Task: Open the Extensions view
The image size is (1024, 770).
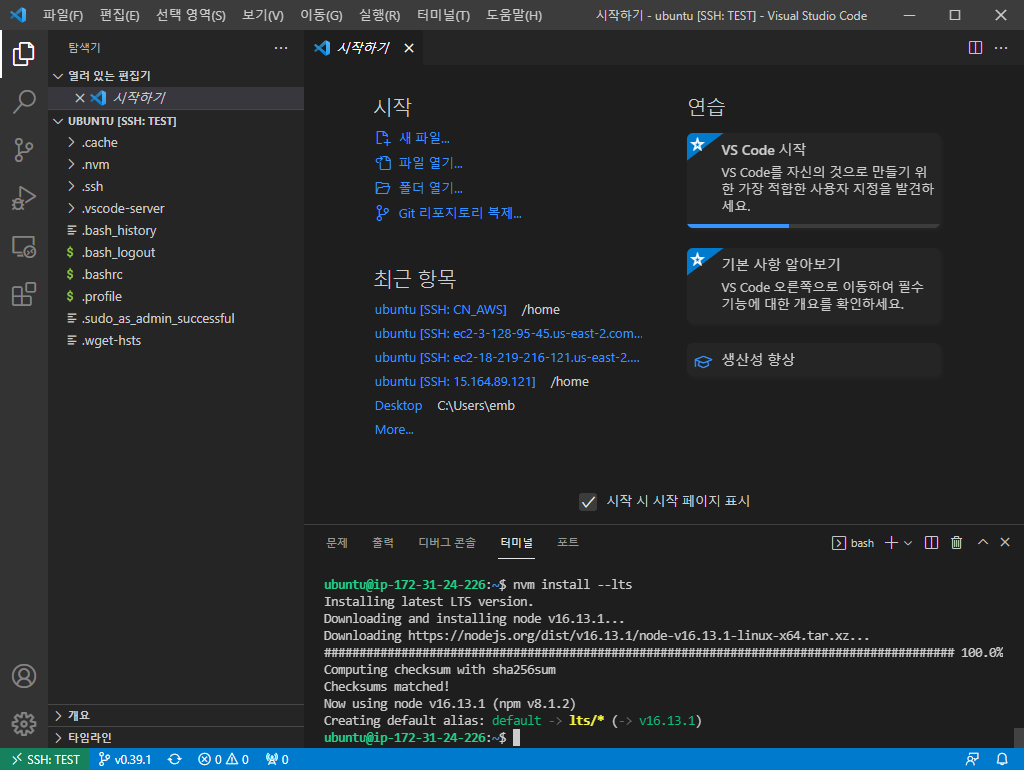Action: (24, 295)
